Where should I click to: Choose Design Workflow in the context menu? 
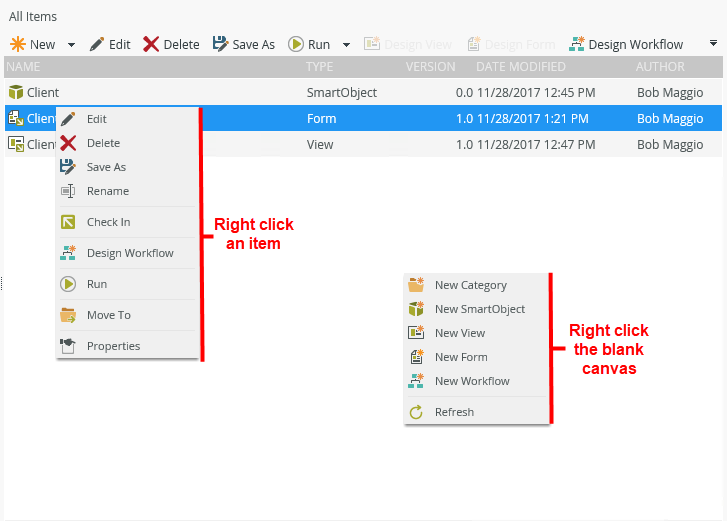tap(128, 254)
